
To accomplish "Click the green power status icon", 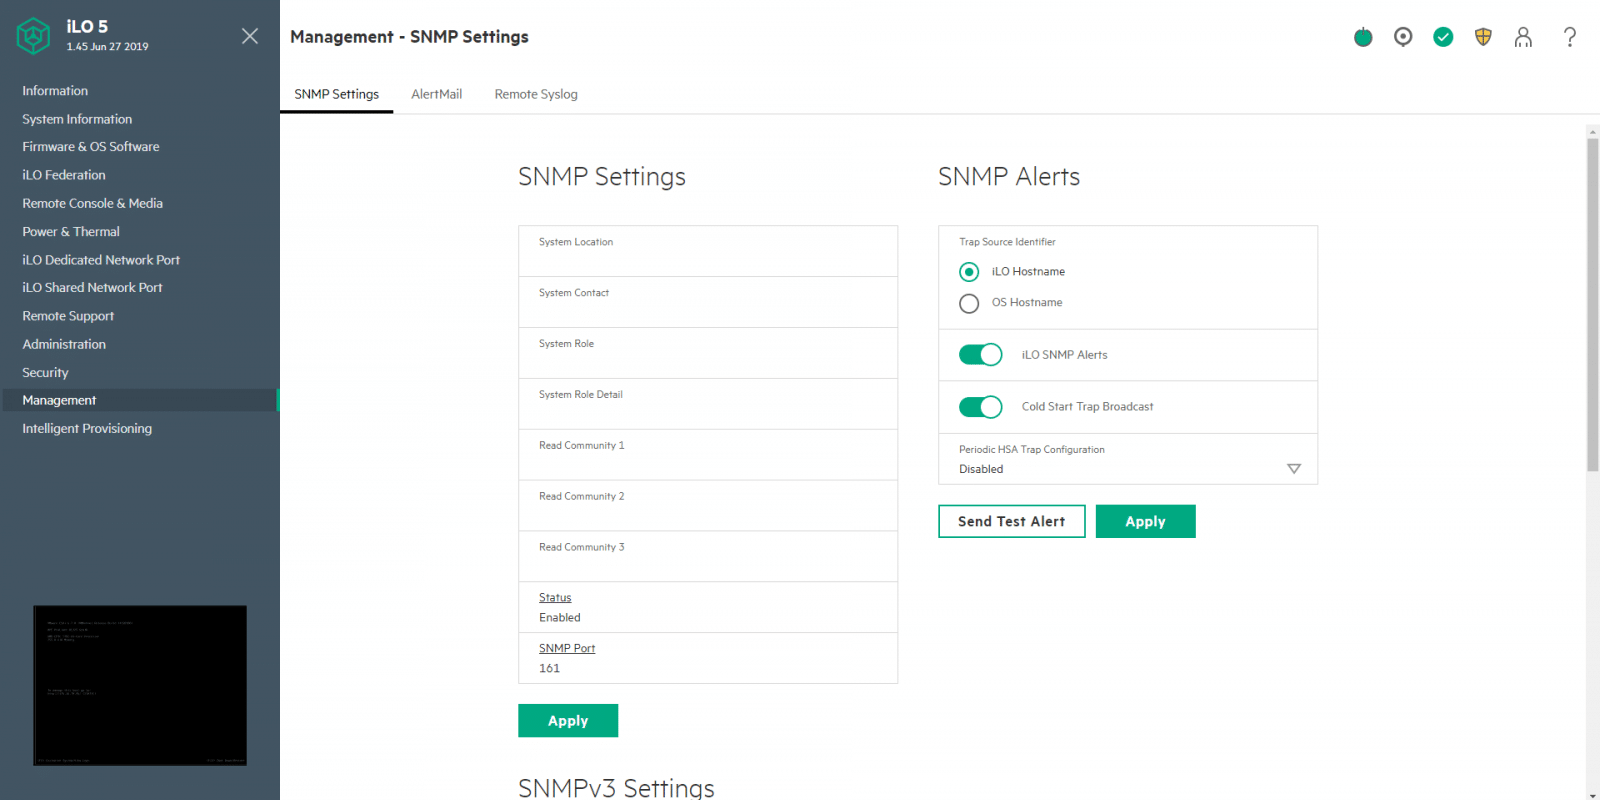I will pyautogui.click(x=1363, y=37).
